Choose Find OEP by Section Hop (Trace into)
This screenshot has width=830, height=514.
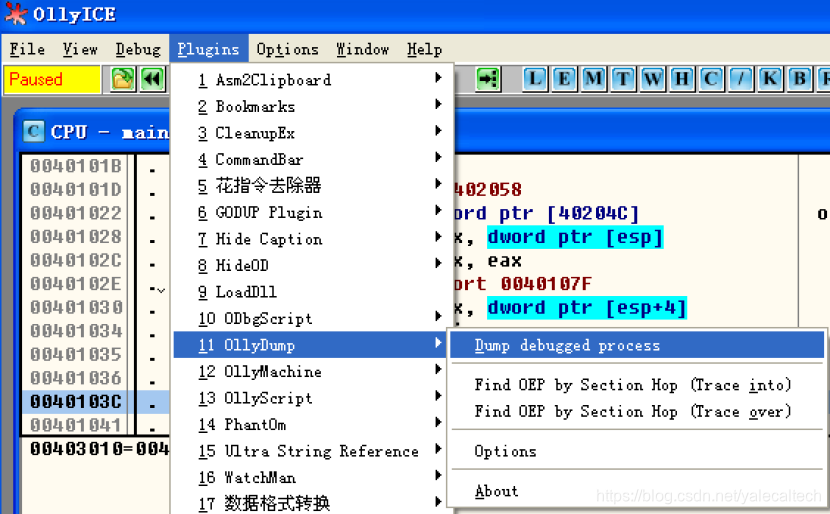(x=637, y=385)
